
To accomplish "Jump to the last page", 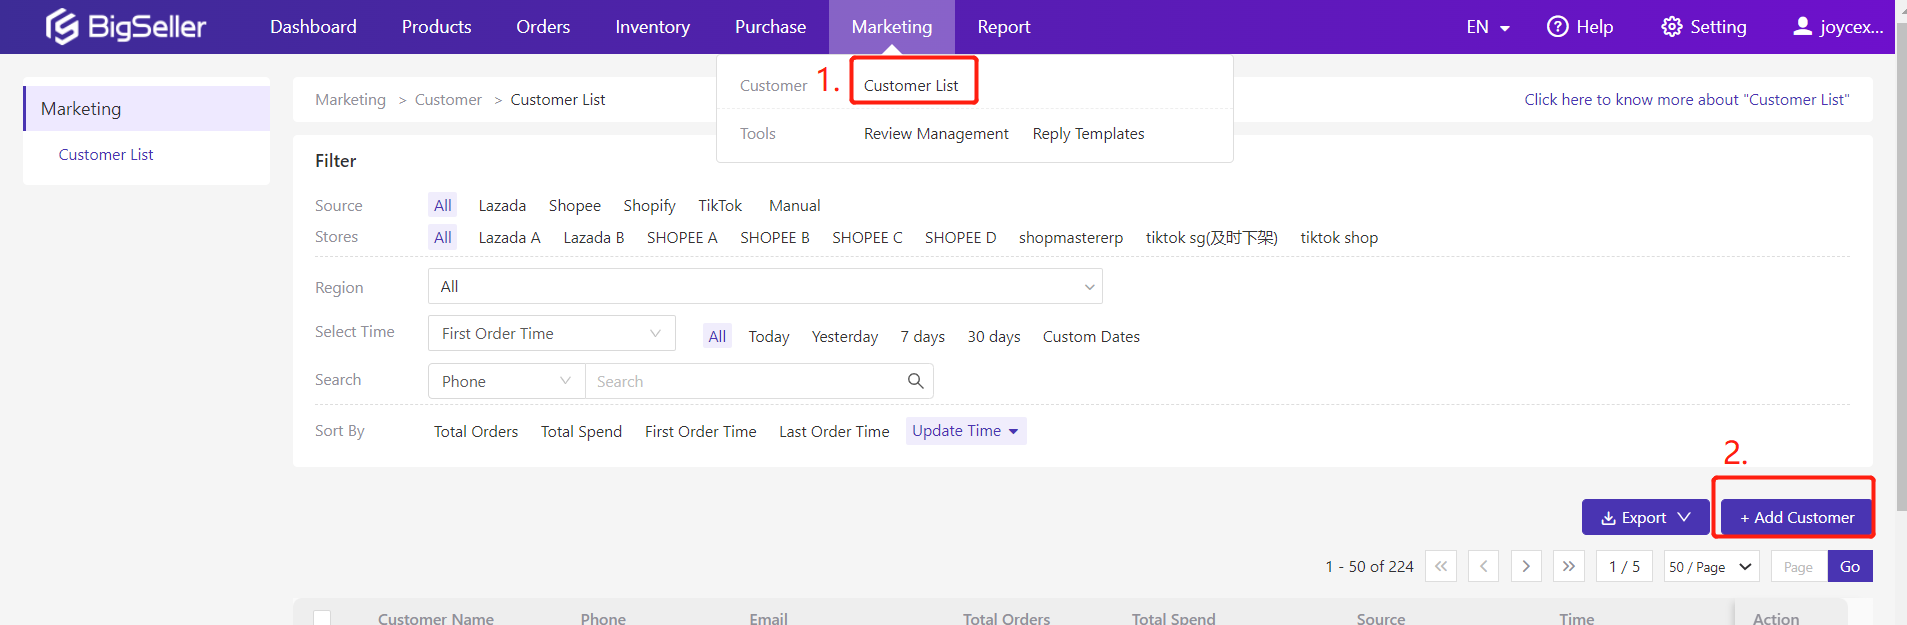I will [1569, 566].
